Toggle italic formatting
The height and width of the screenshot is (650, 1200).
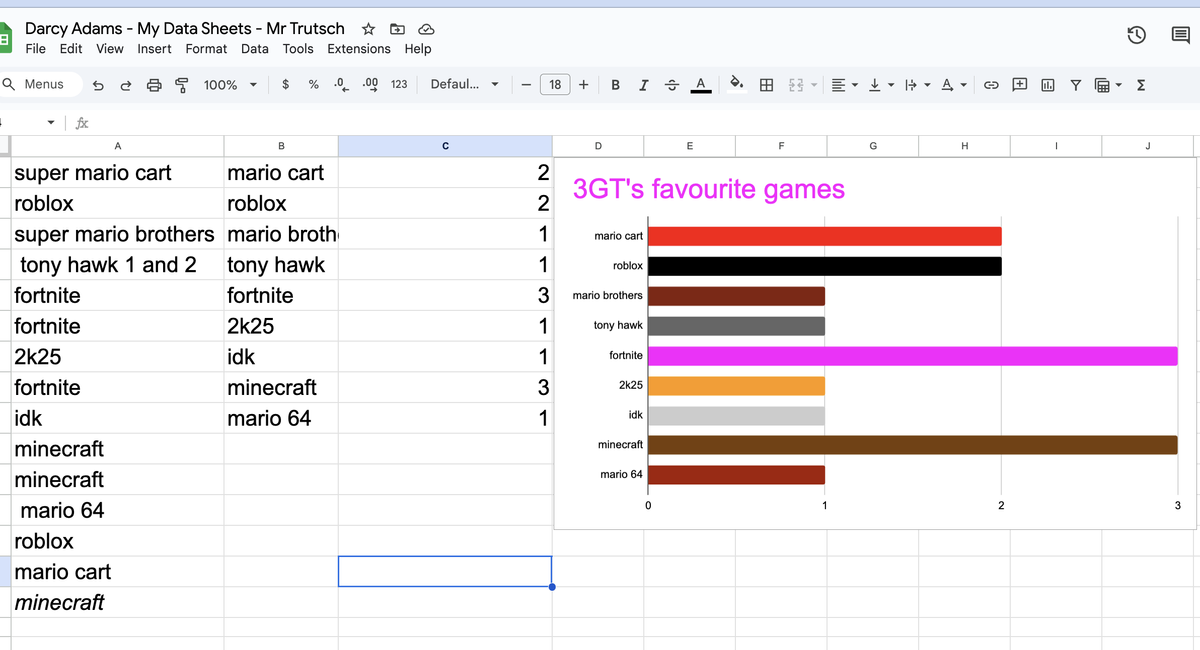click(643, 85)
